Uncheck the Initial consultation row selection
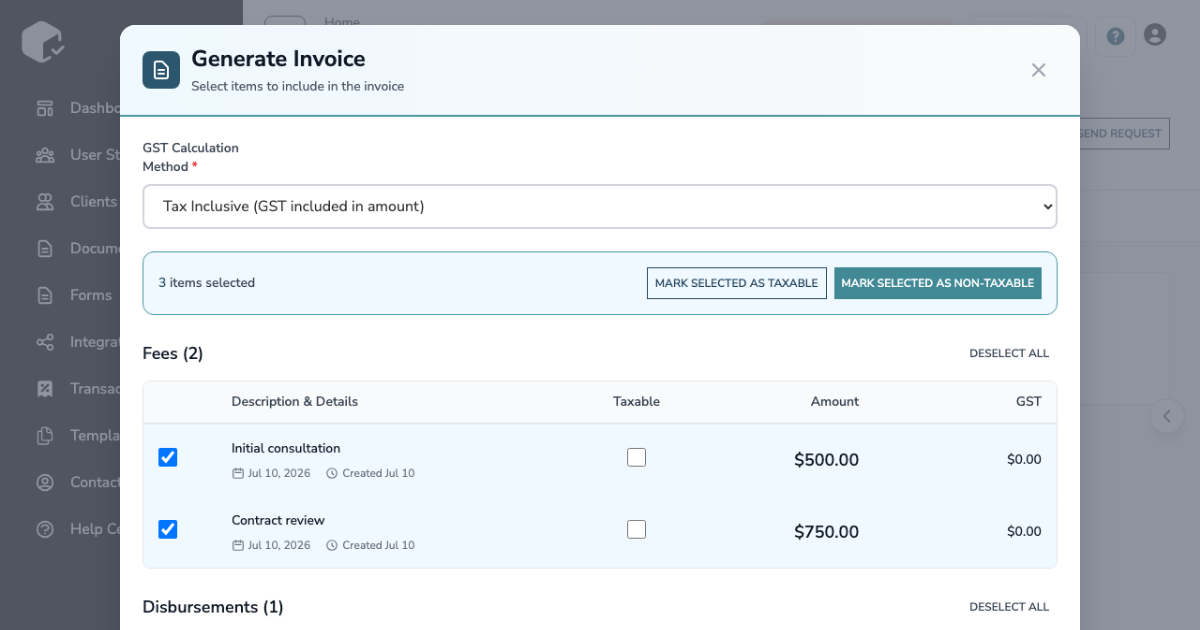Image resolution: width=1200 pixels, height=630 pixels. (168, 457)
